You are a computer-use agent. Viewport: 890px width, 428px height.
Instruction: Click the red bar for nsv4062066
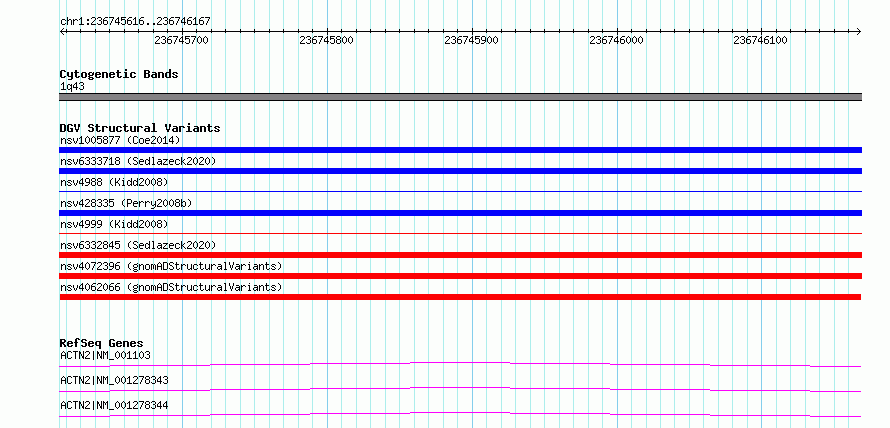coord(460,297)
